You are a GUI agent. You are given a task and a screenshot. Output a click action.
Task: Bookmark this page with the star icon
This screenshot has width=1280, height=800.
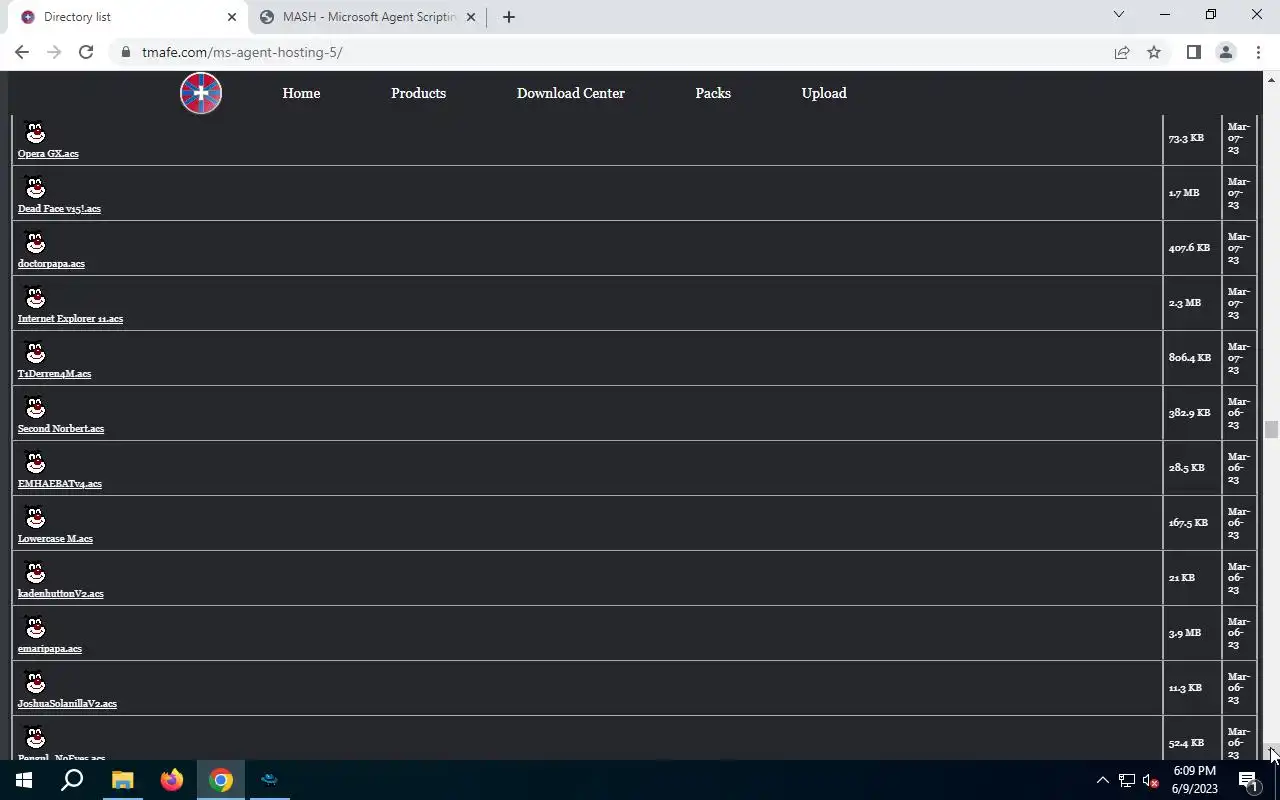click(x=1154, y=52)
